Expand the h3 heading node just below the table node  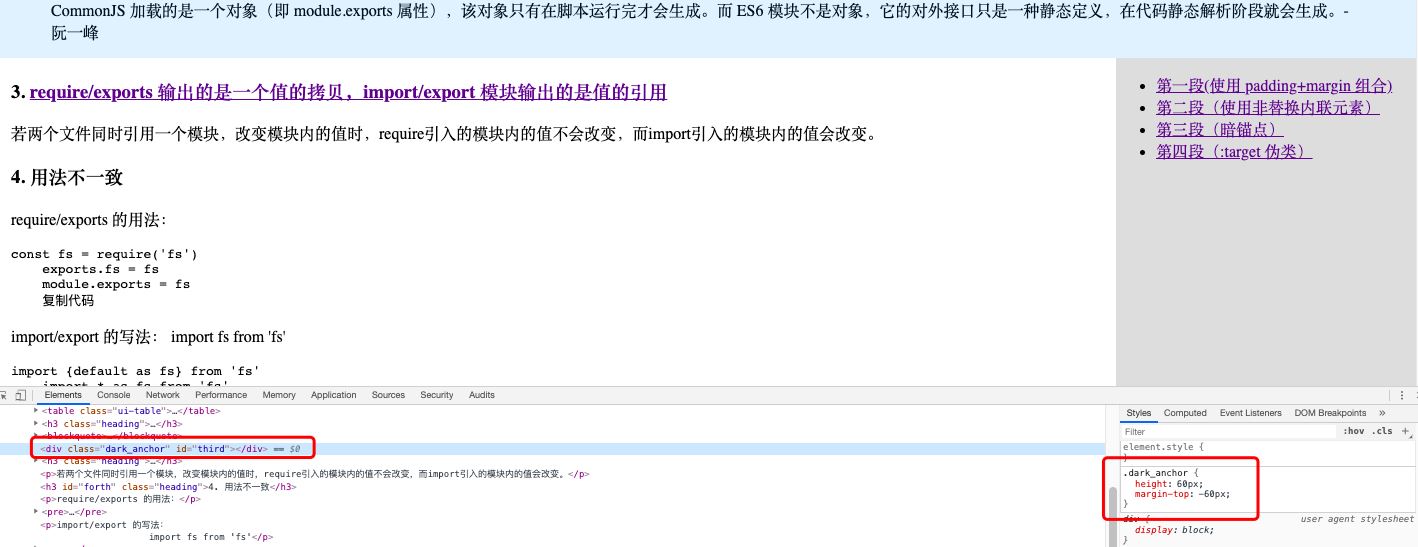click(37, 423)
